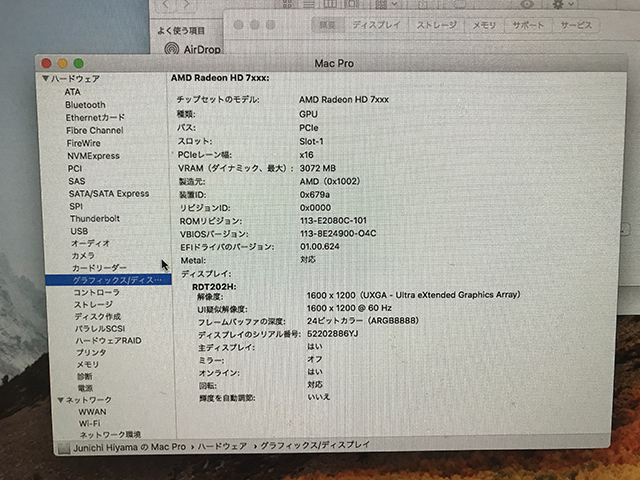Click display serial number 52202886YJ
The image size is (640, 480).
[x=332, y=334]
